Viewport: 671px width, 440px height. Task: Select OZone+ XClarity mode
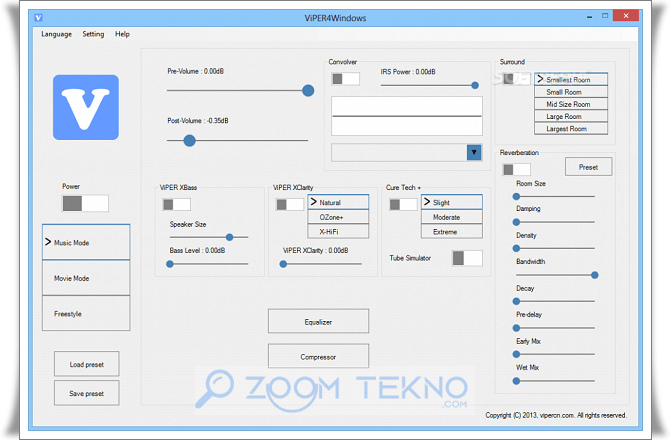click(338, 217)
